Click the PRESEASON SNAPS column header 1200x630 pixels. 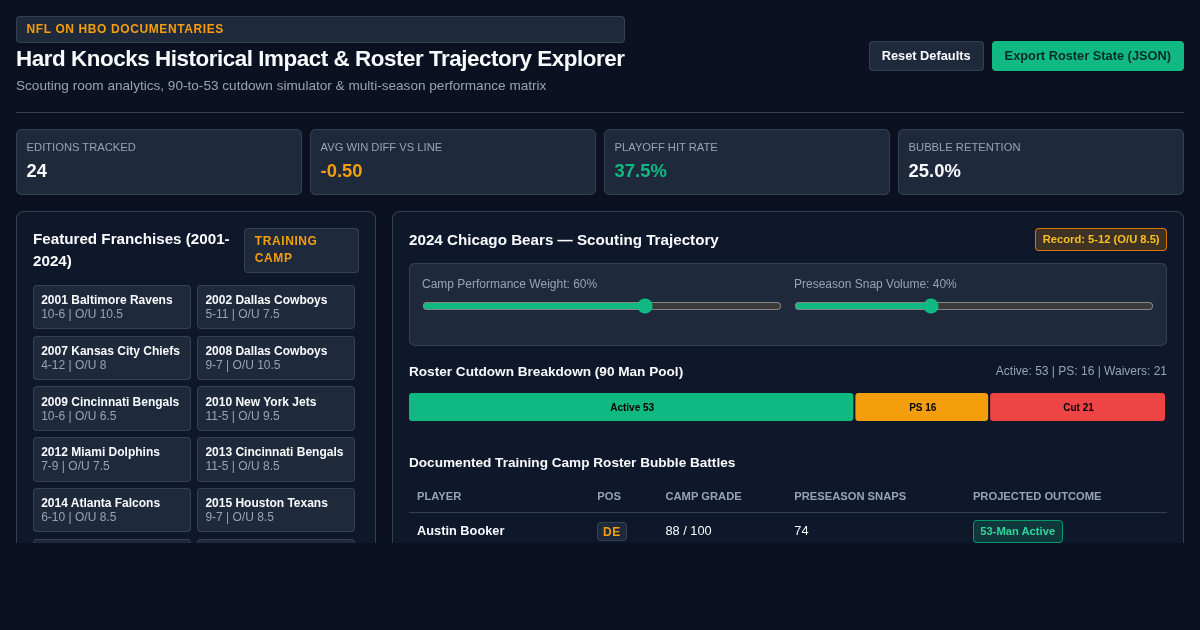click(x=850, y=496)
